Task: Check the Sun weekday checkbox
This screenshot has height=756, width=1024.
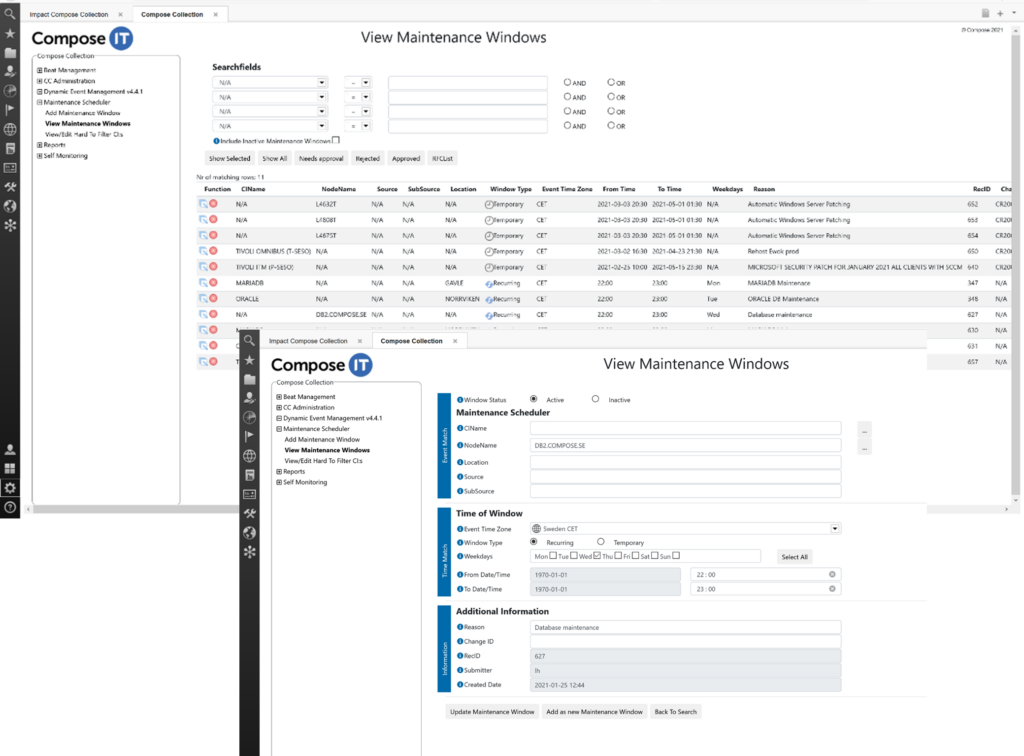Action: pyautogui.click(x=676, y=556)
